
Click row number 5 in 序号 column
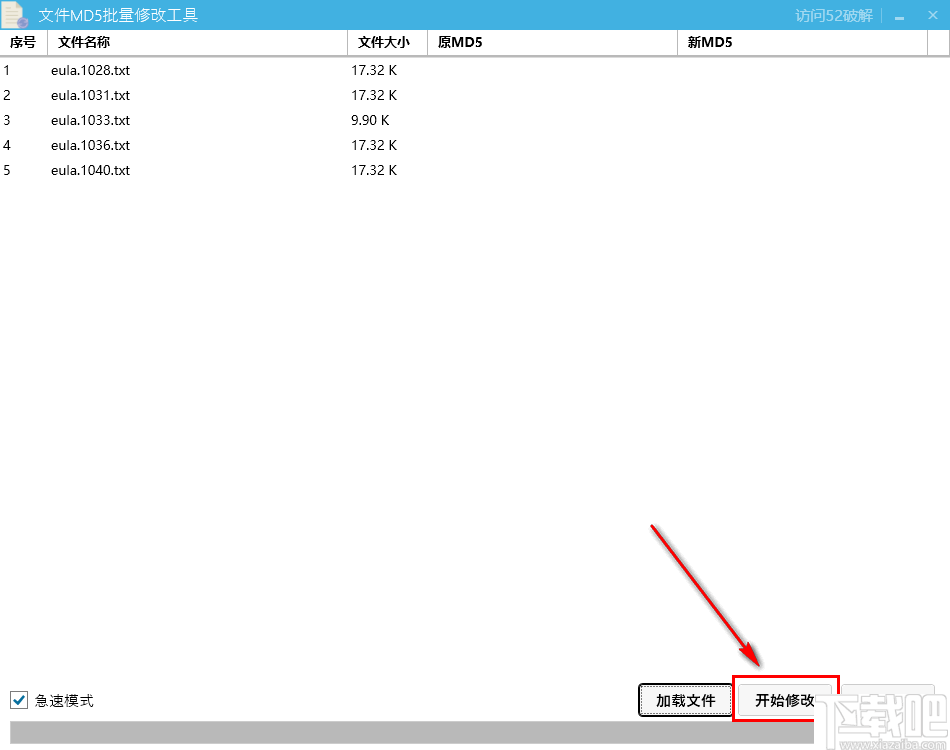coord(7,170)
